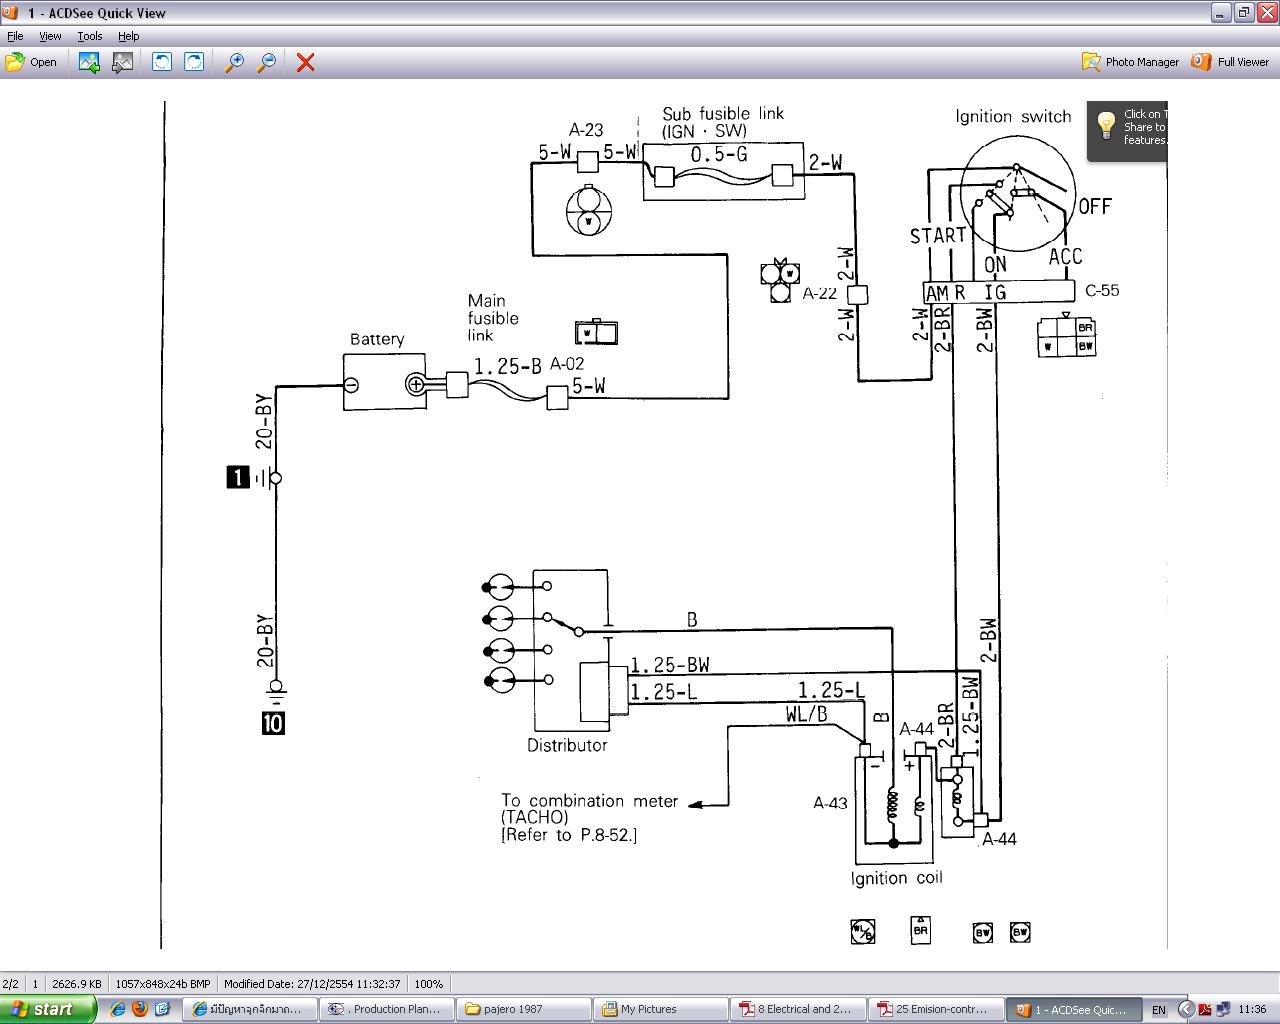
Task: Launch Photo Manager
Action: click(x=1131, y=62)
